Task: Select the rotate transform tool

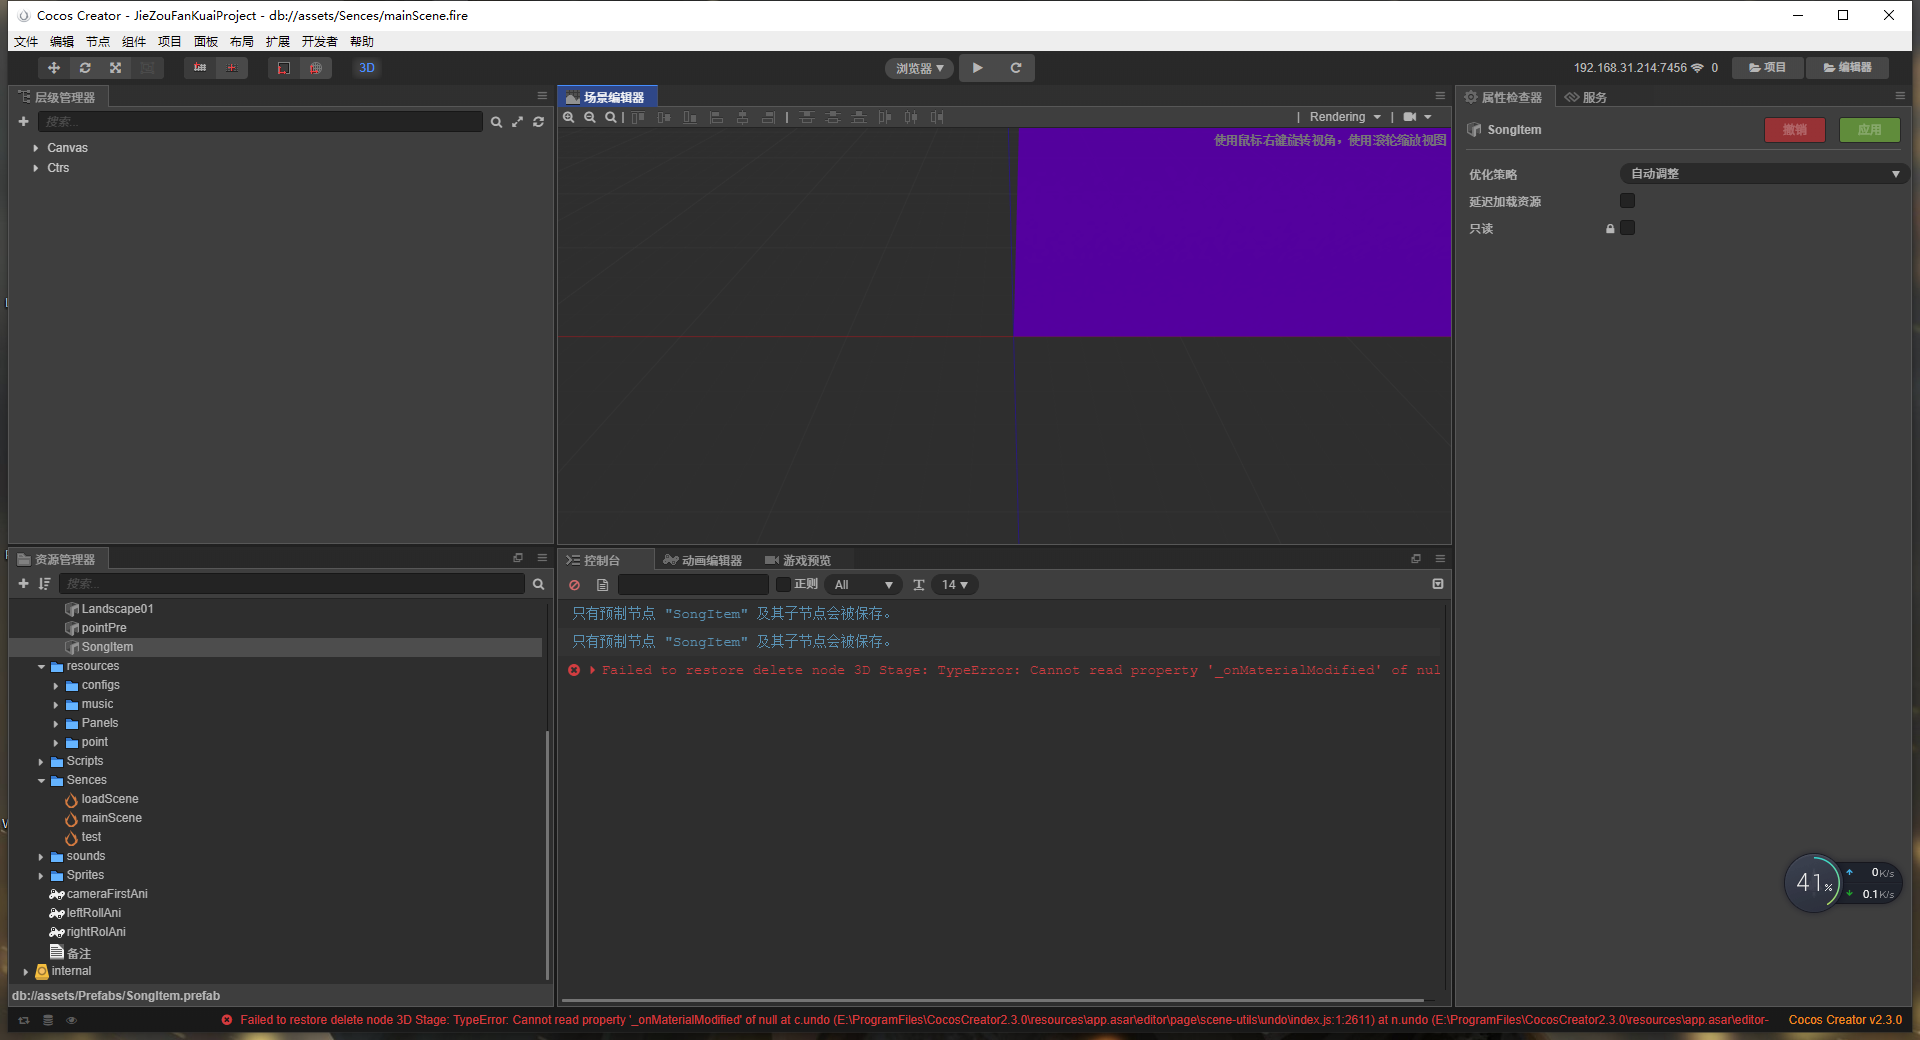Action: pyautogui.click(x=85, y=68)
